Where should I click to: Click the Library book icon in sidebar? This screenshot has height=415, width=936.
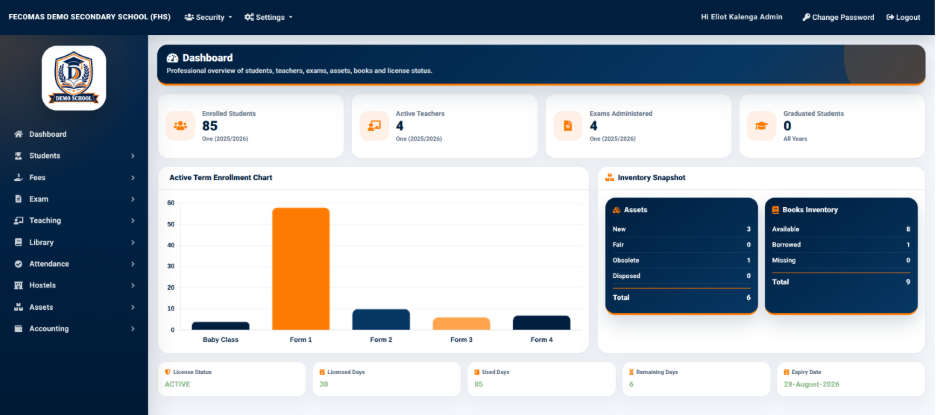tap(19, 242)
